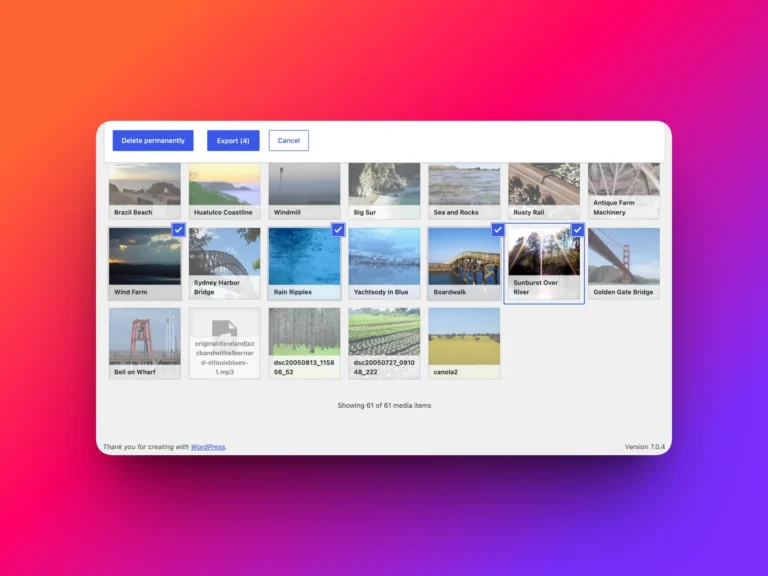Select the Golden Gate Bridge thumbnail
The image size is (768, 576).
pyautogui.click(x=624, y=264)
